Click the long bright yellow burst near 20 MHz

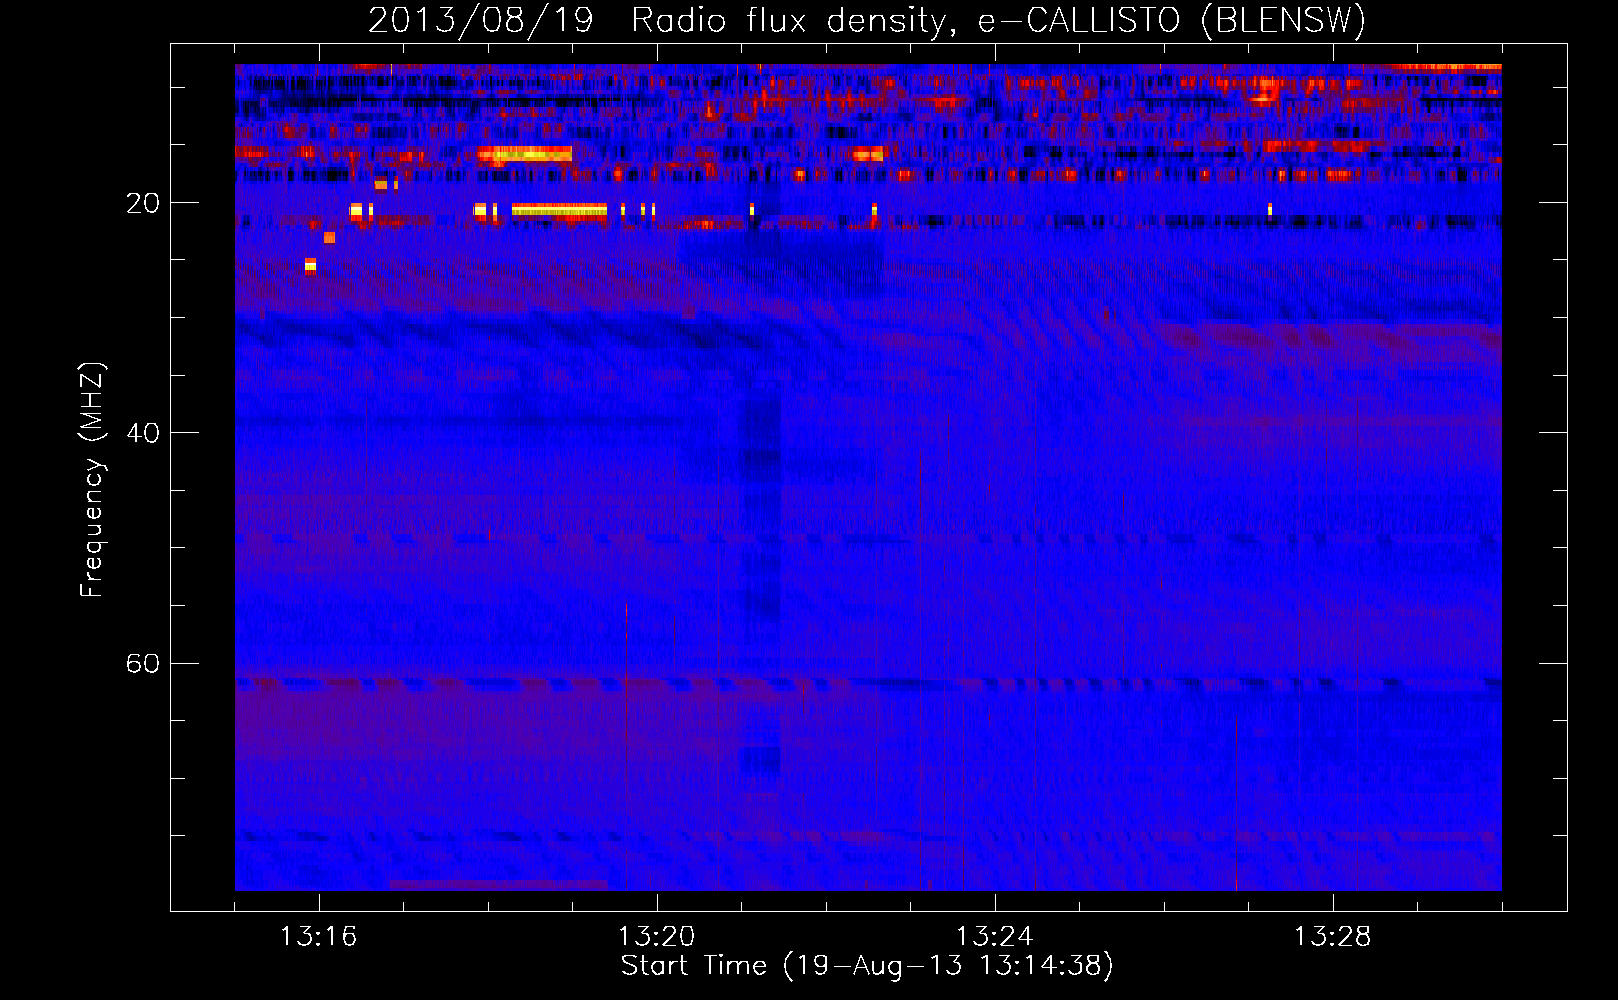point(559,210)
